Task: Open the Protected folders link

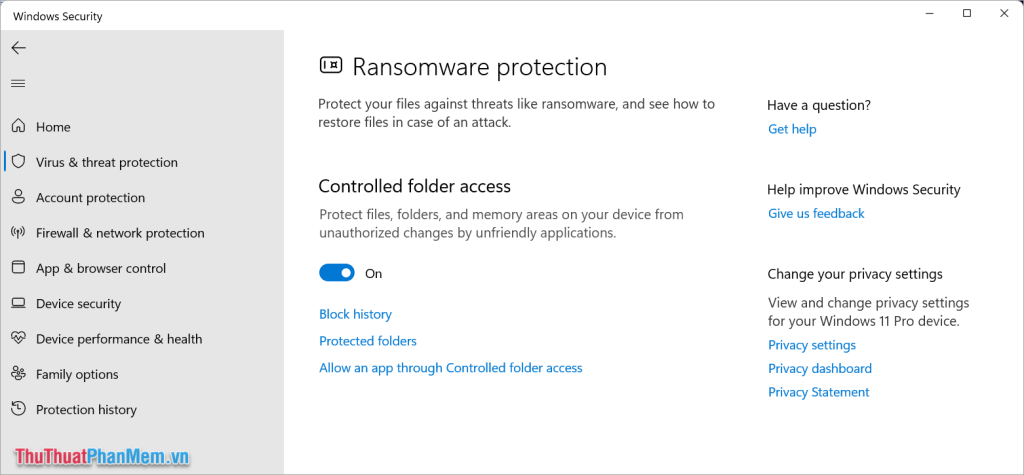Action: (368, 341)
